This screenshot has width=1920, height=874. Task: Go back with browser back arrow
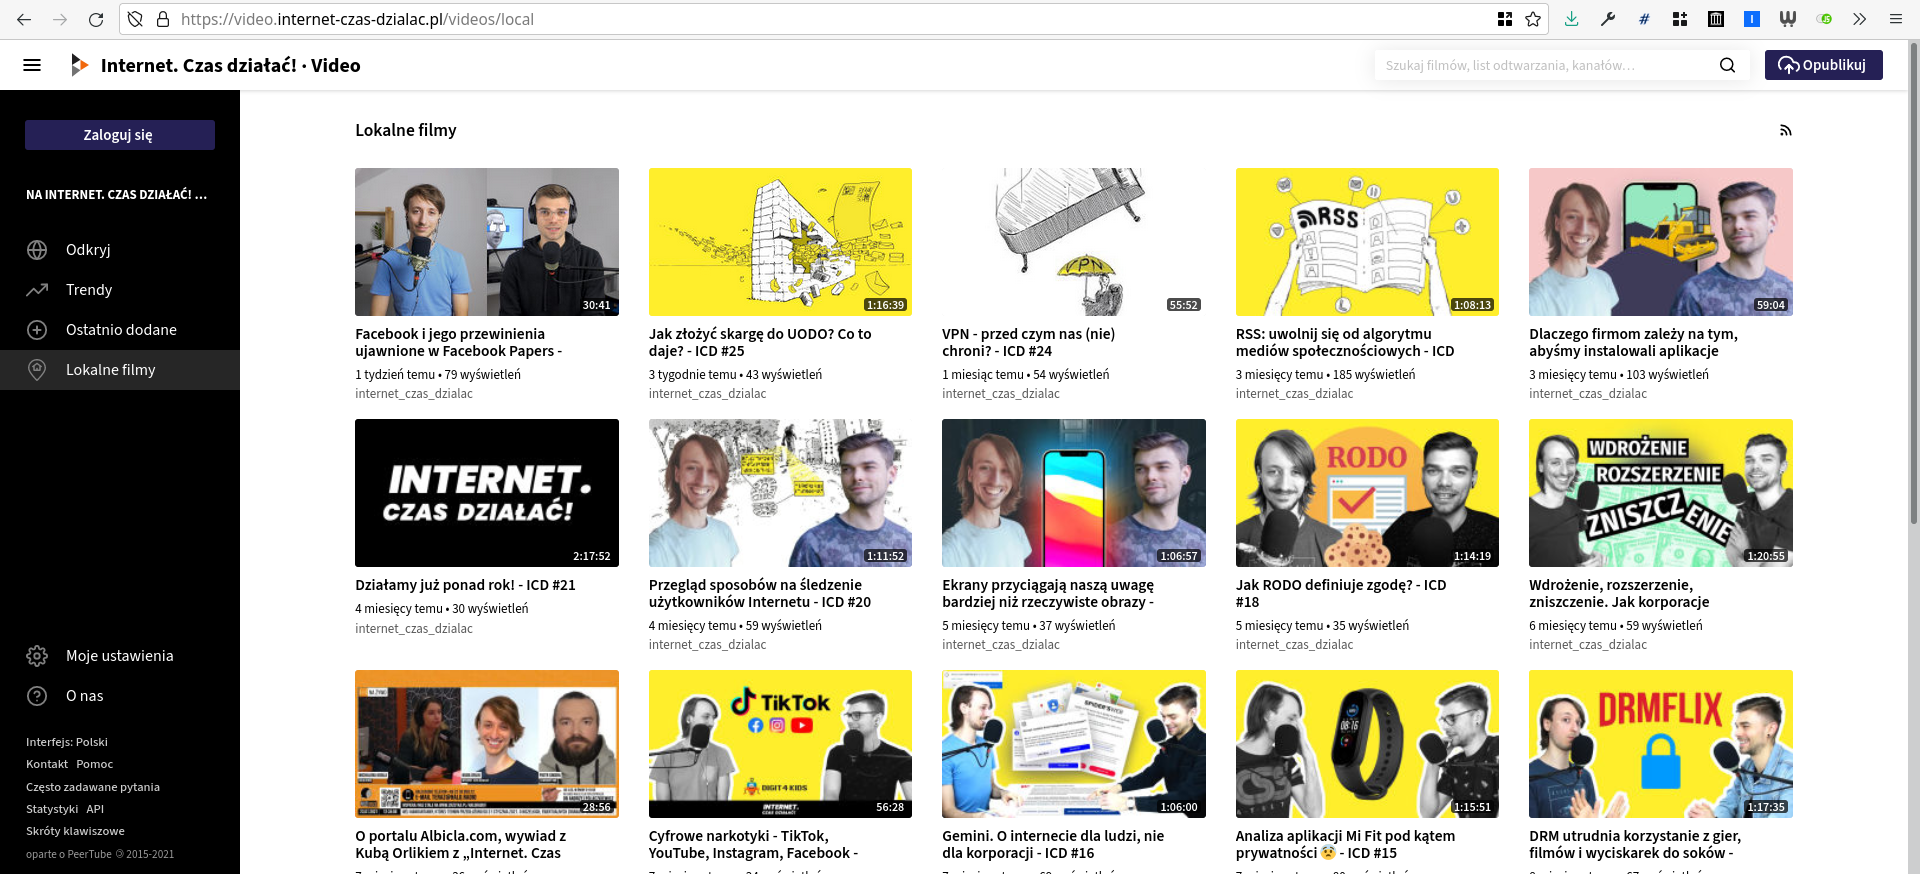pos(24,19)
